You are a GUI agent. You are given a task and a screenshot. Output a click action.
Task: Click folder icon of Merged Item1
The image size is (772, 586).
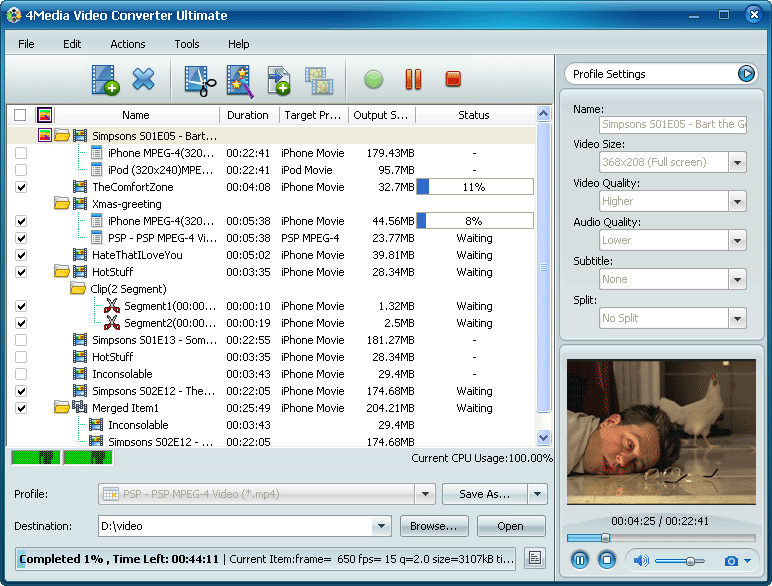[62, 408]
